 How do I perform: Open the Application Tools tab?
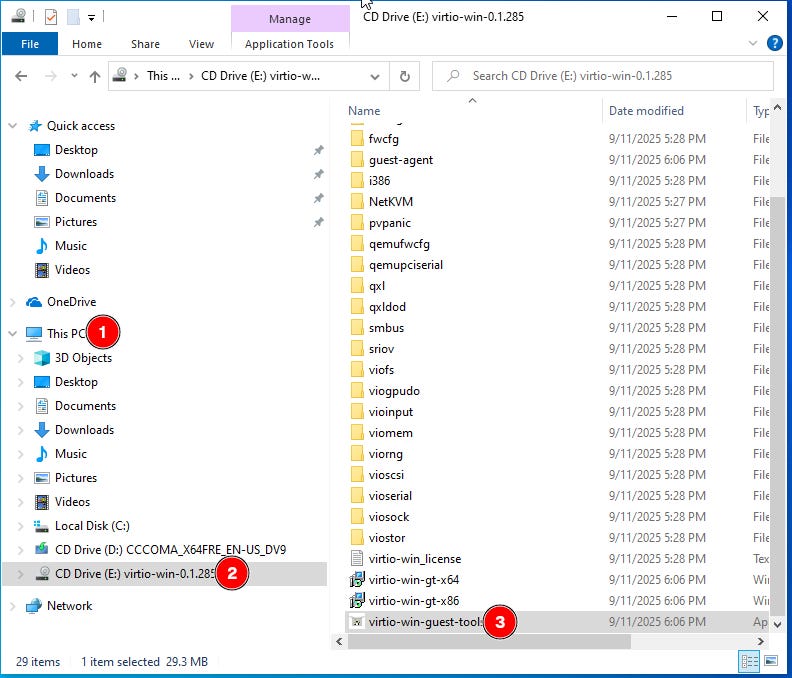[289, 44]
